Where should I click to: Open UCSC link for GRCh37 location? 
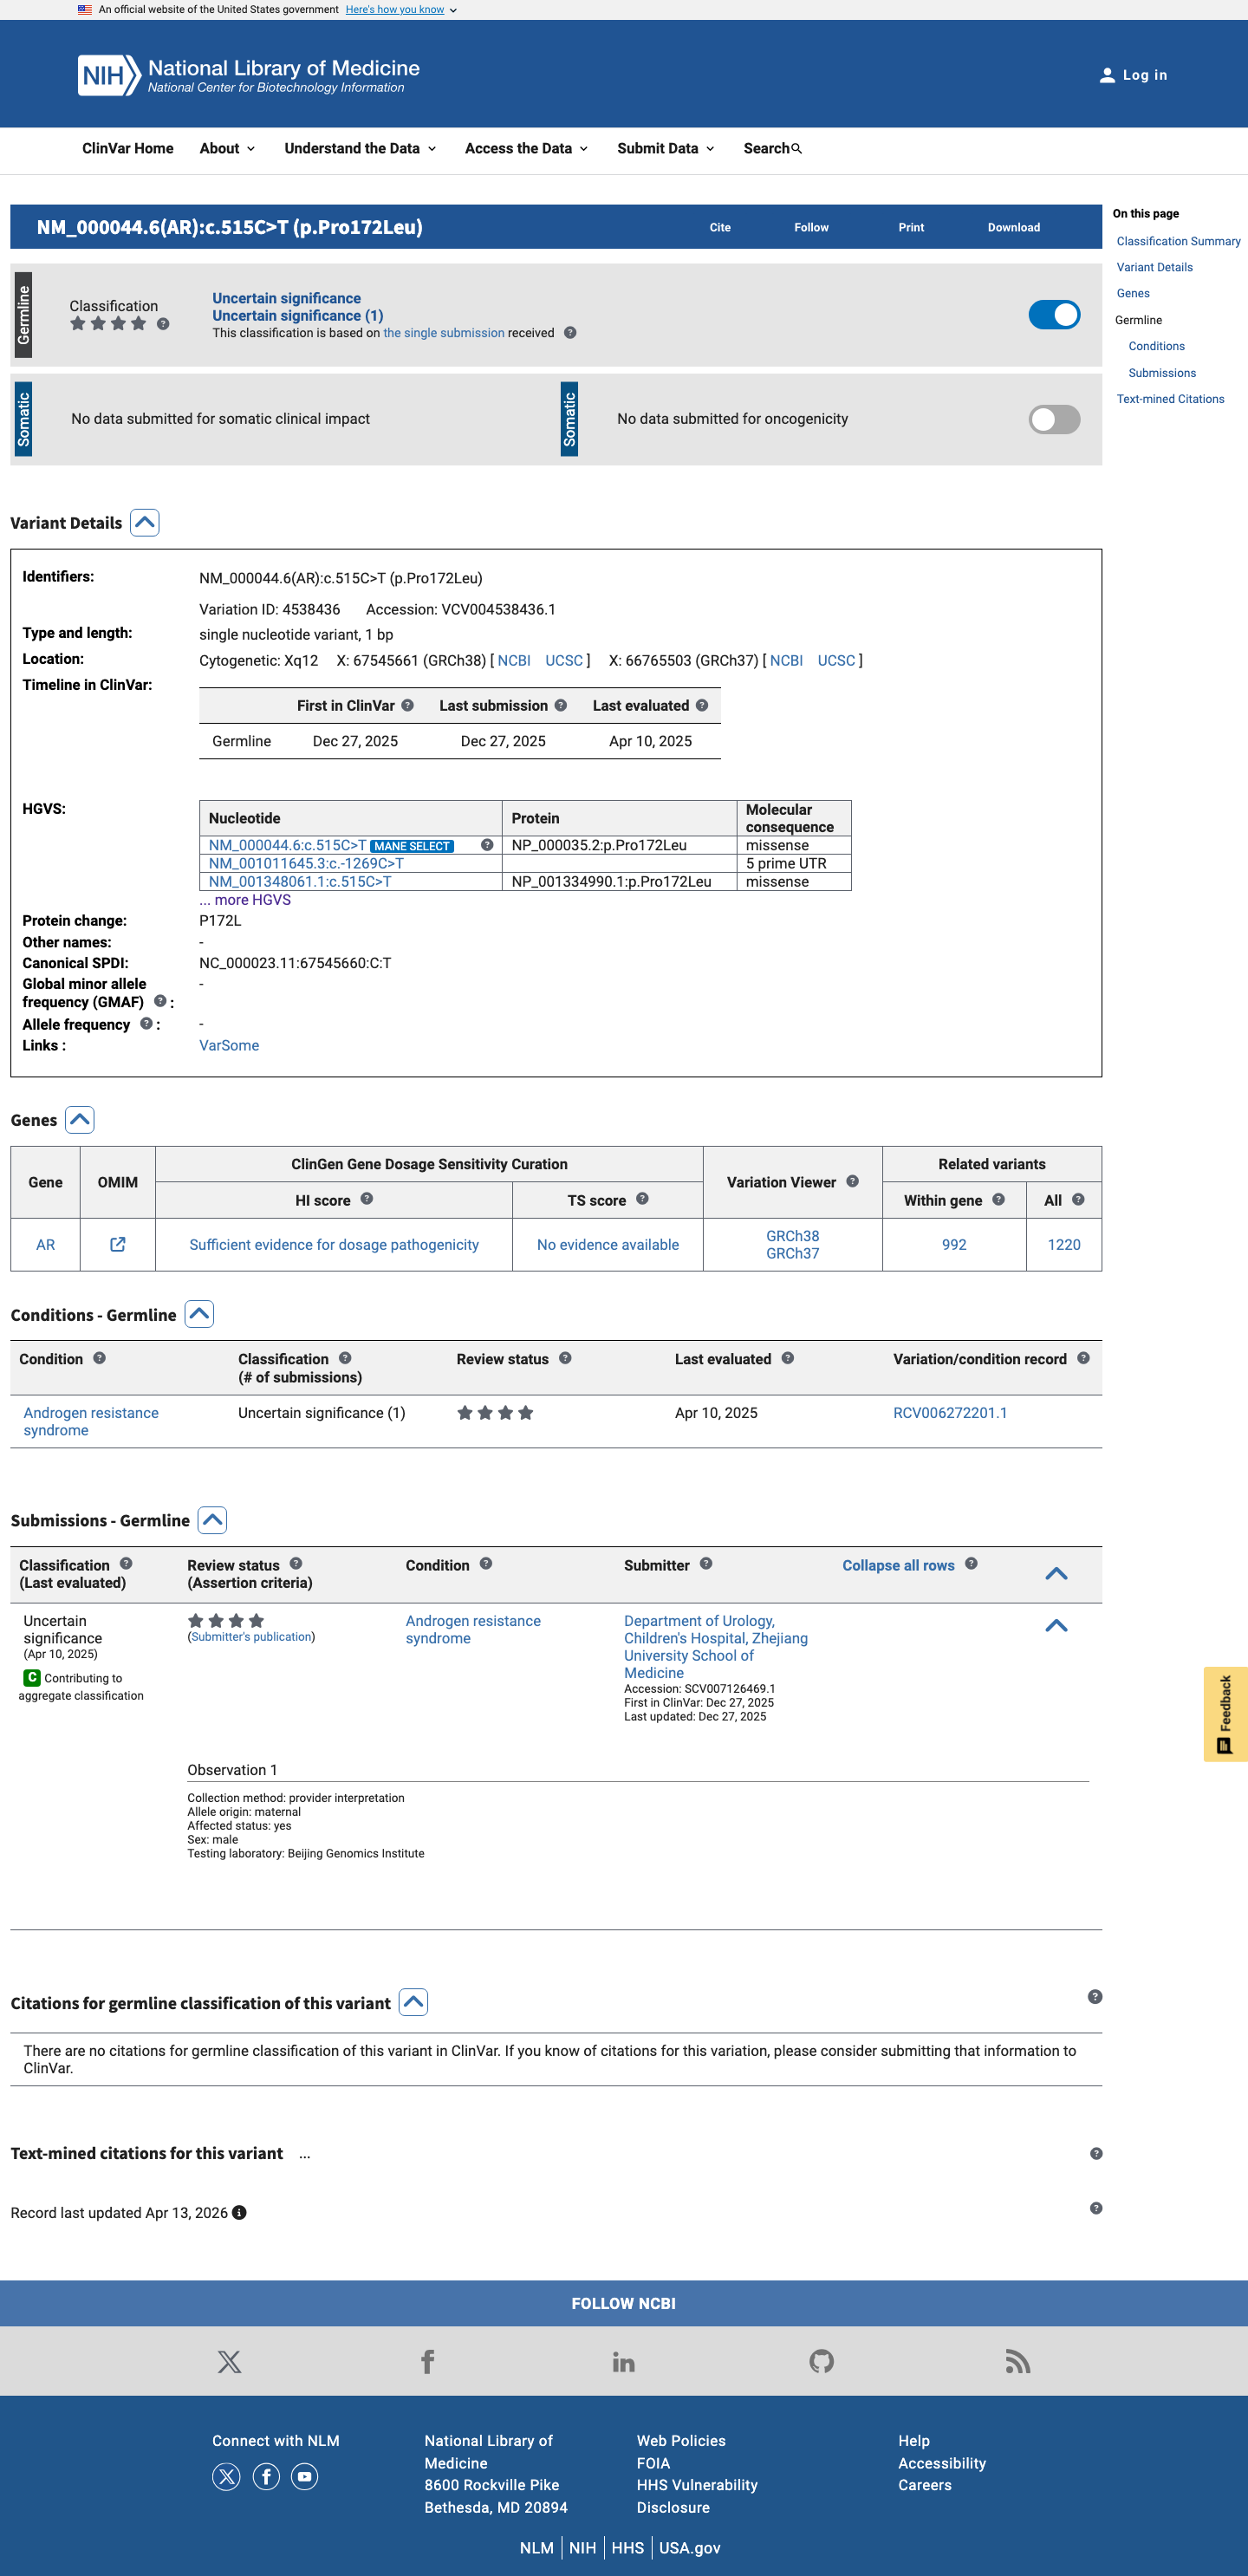(836, 660)
